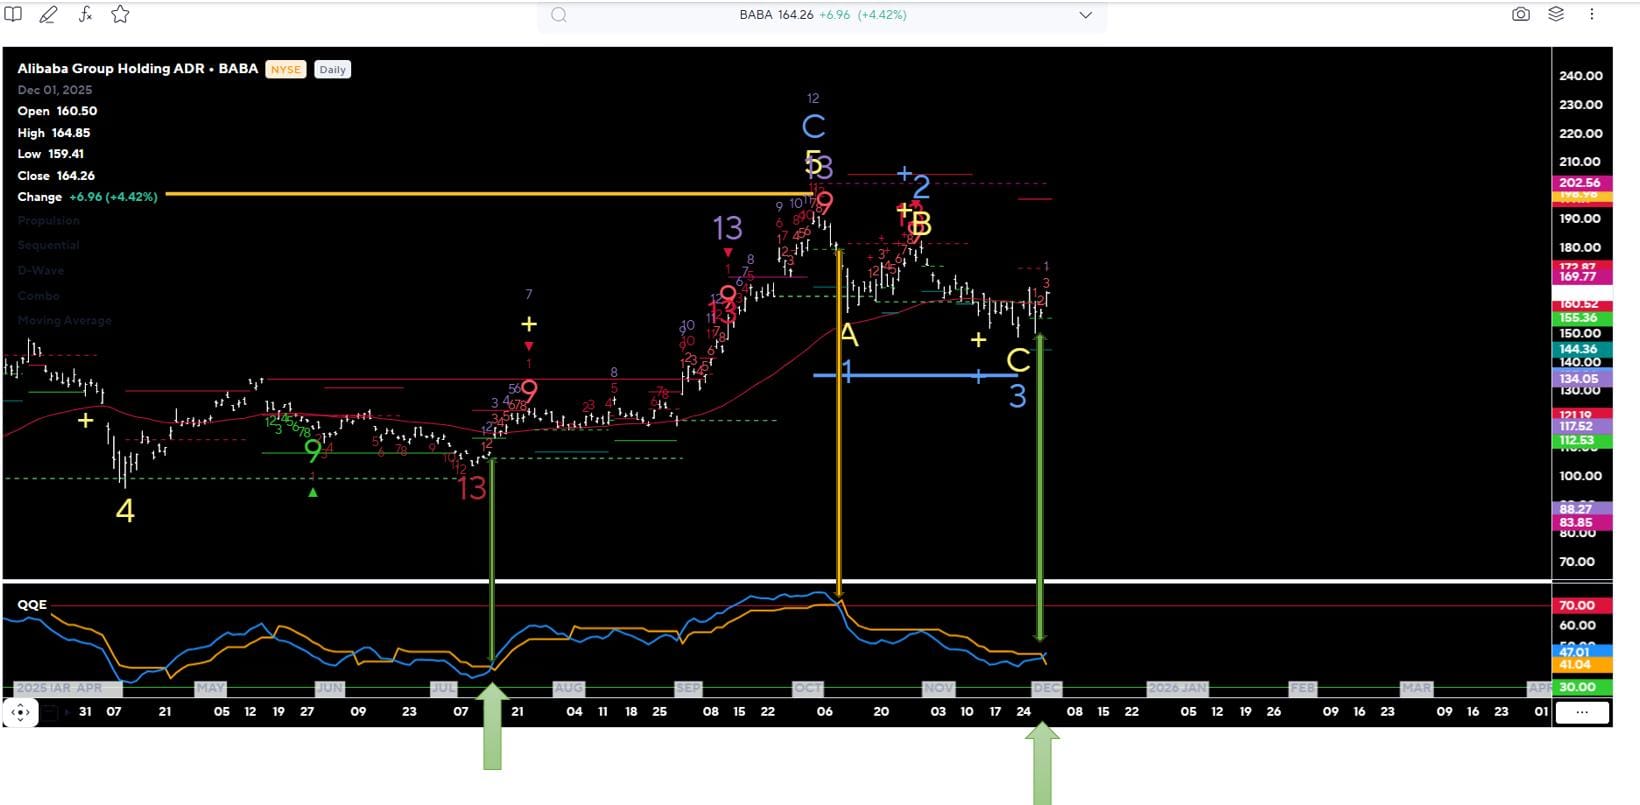Click the NYSE exchange badge

click(x=285, y=70)
